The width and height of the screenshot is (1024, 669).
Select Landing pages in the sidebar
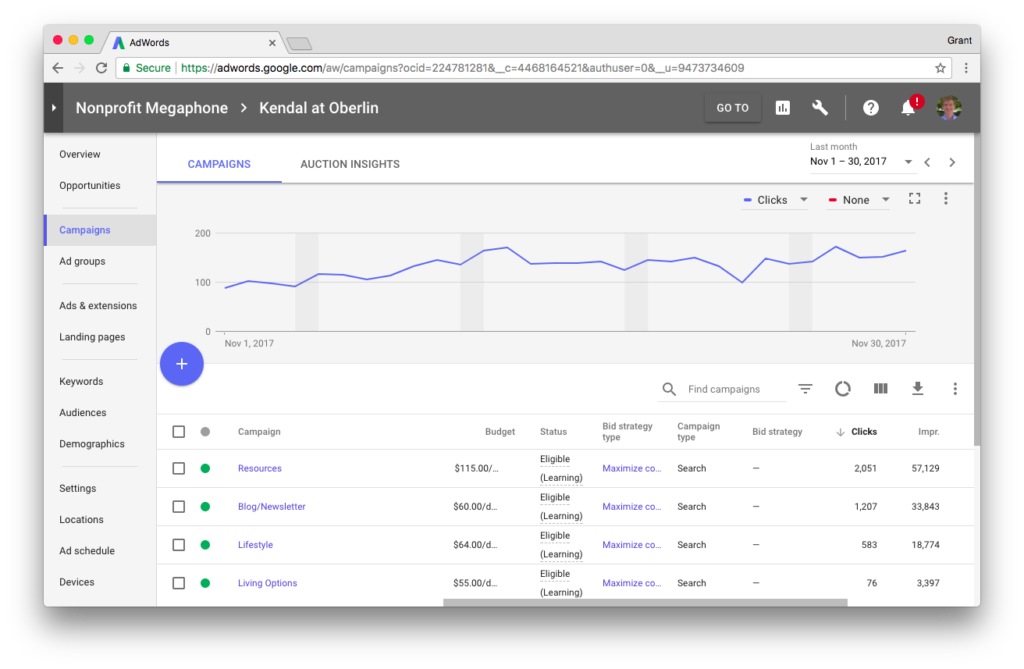(92, 337)
